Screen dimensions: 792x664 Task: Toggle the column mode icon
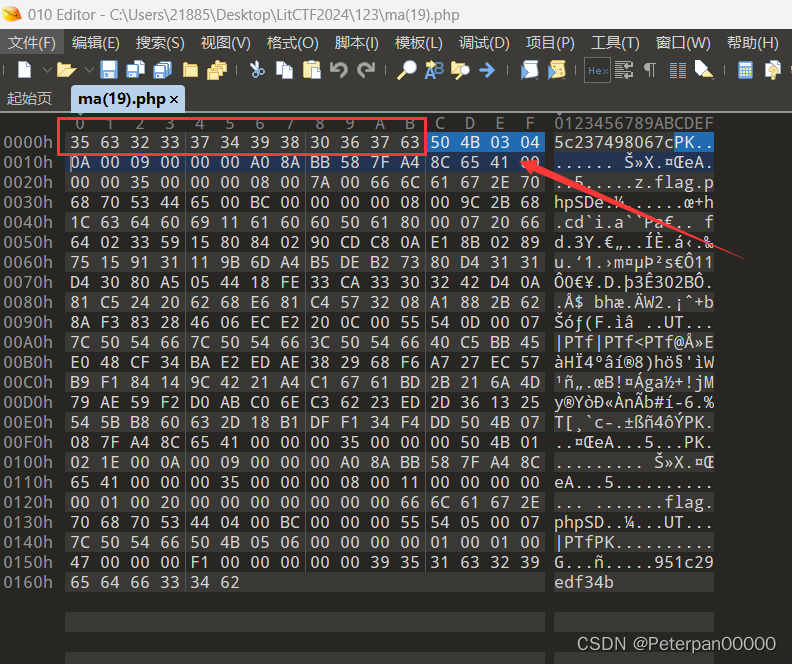(x=677, y=70)
